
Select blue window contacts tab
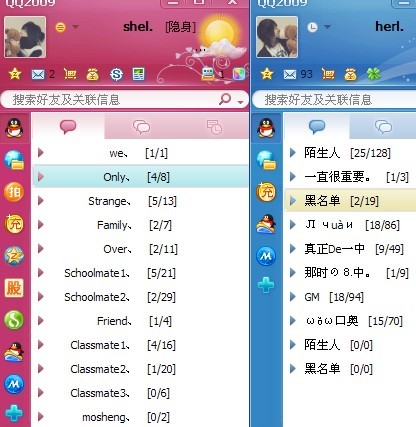click(317, 126)
